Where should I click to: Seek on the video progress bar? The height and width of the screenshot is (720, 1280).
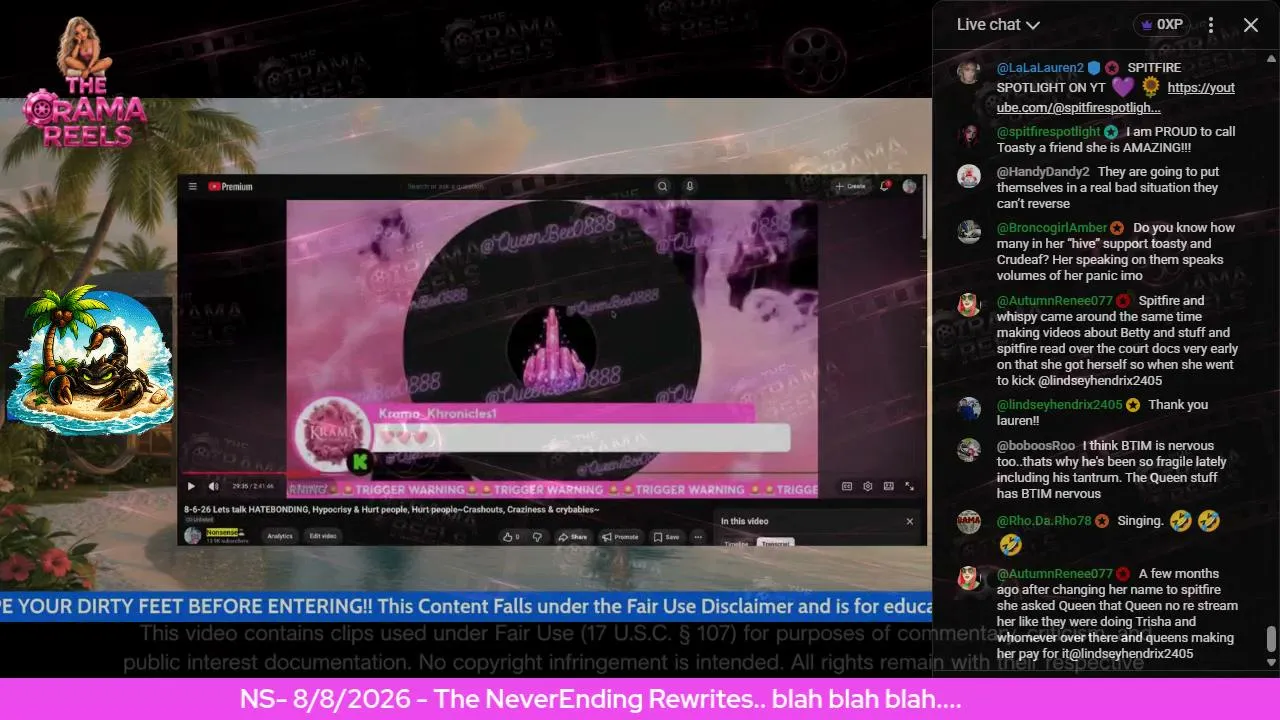pyautogui.click(x=553, y=473)
